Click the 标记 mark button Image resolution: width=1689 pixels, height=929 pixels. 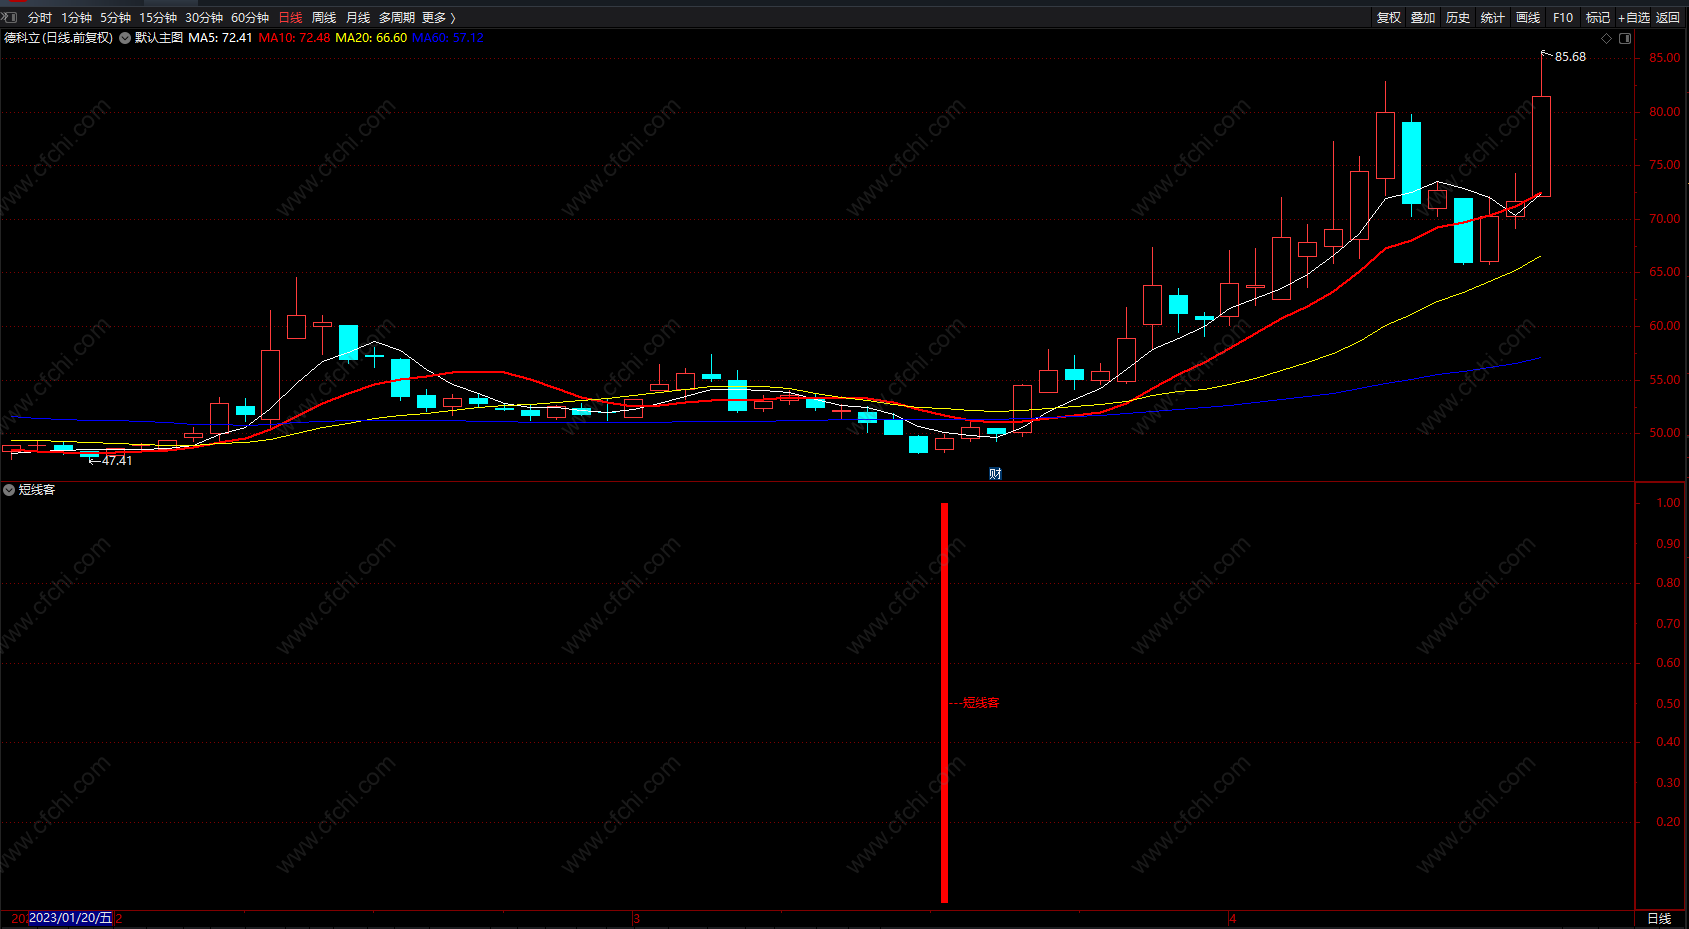pyautogui.click(x=1598, y=18)
